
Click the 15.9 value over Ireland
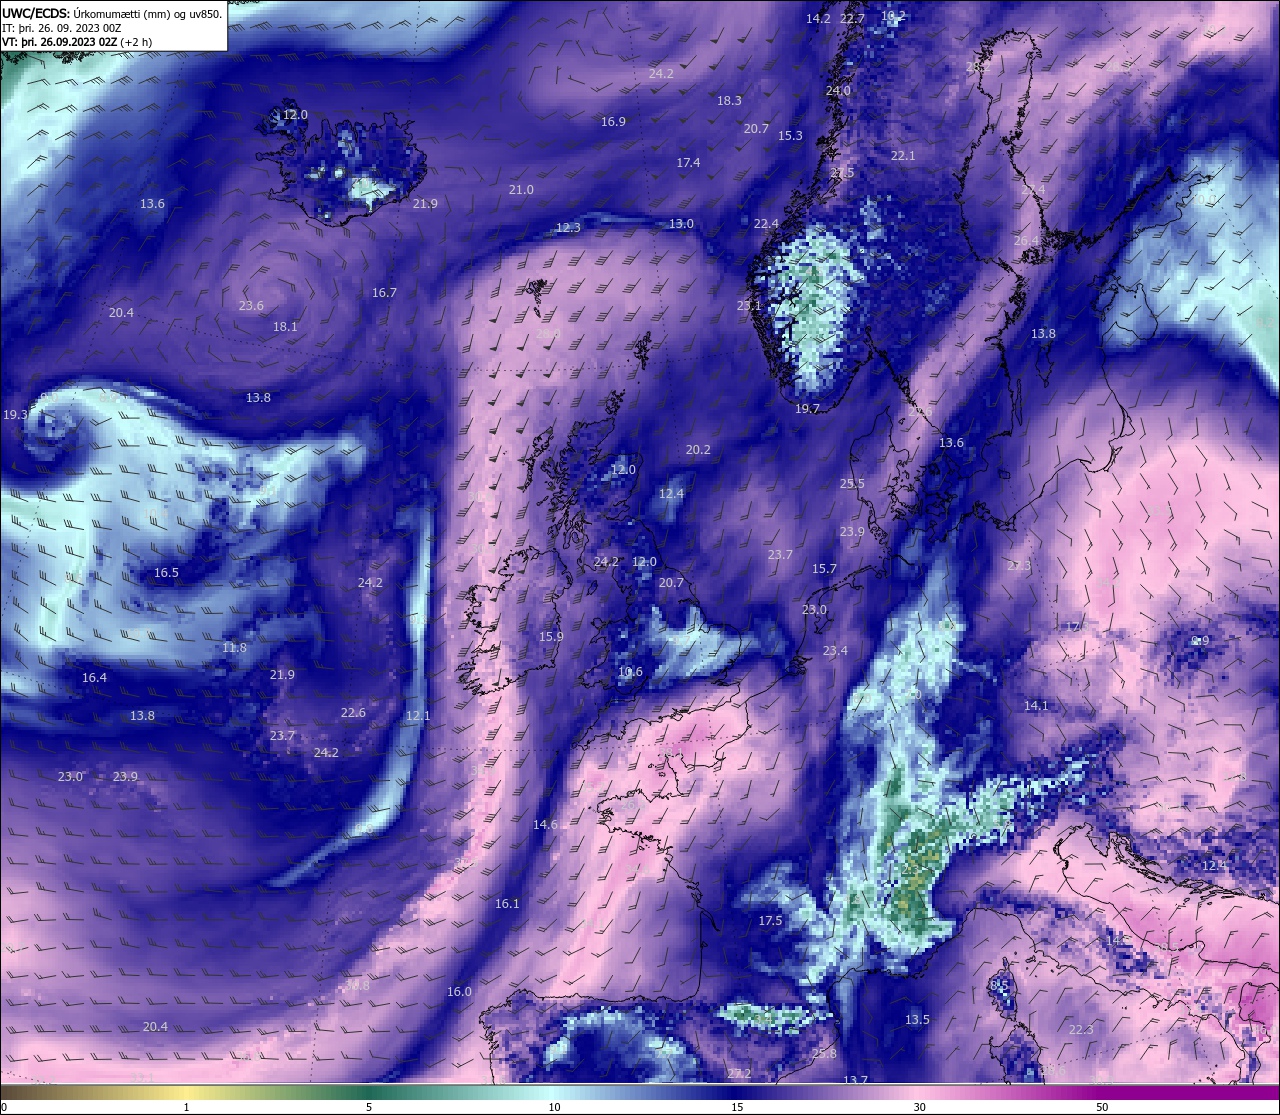pyautogui.click(x=551, y=637)
